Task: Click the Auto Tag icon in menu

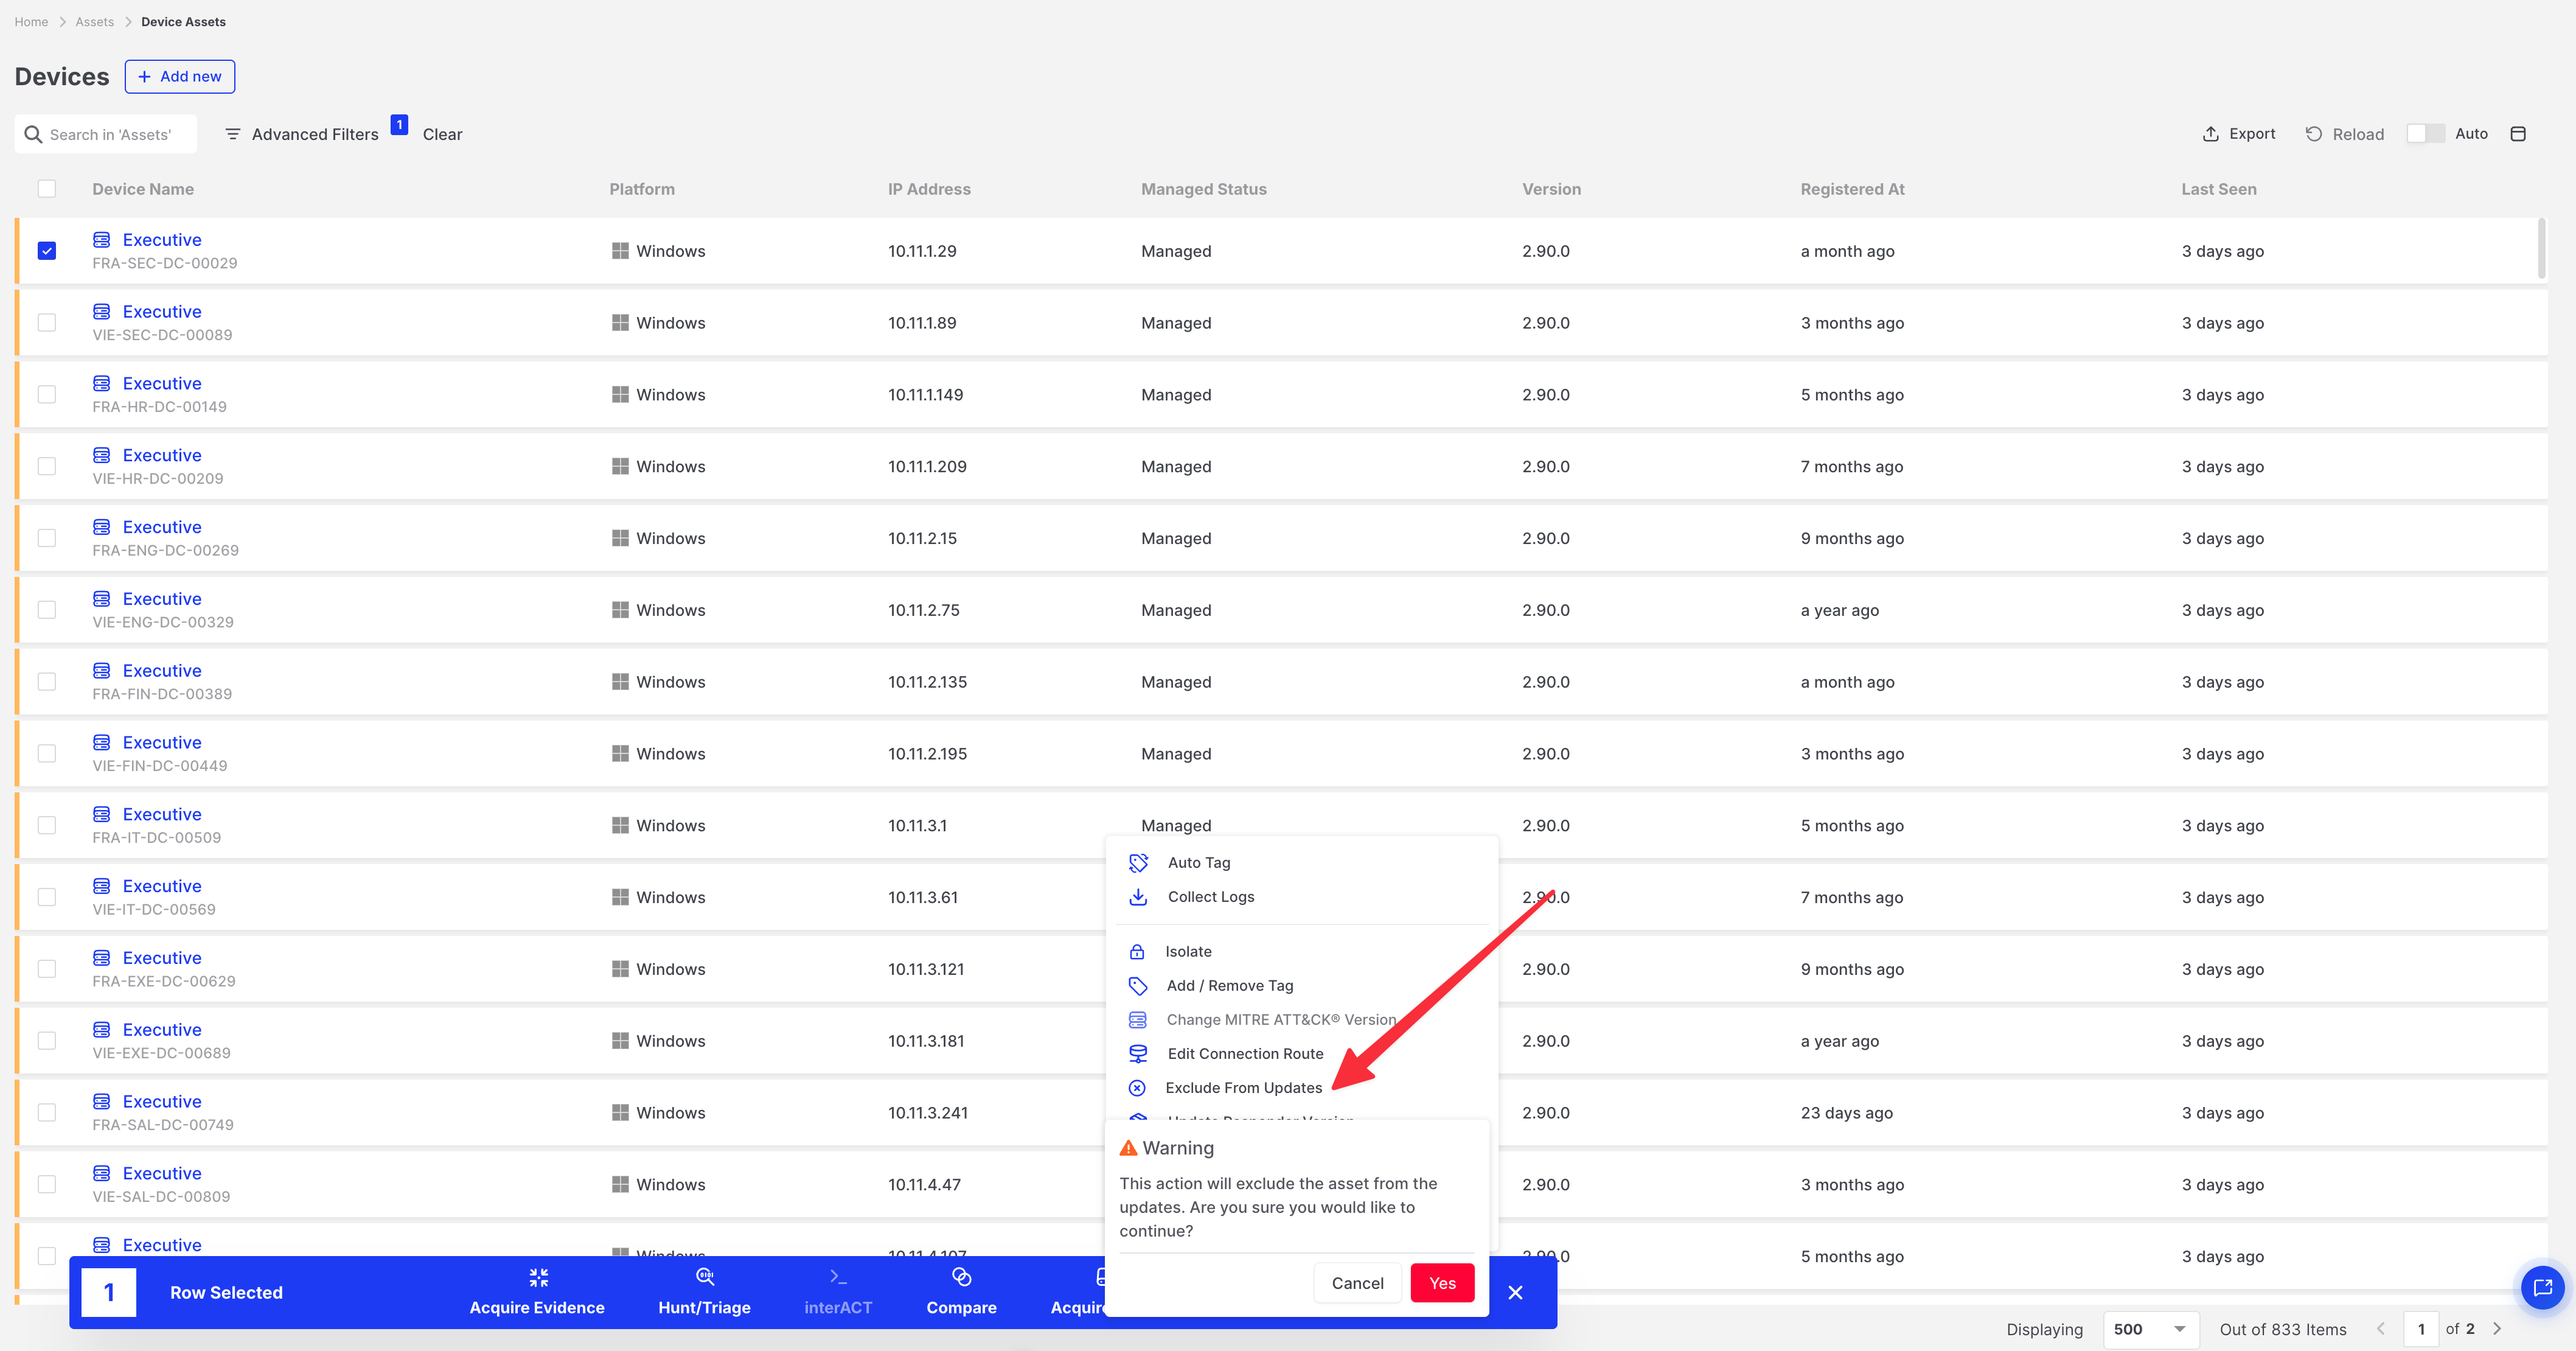Action: click(x=1138, y=862)
